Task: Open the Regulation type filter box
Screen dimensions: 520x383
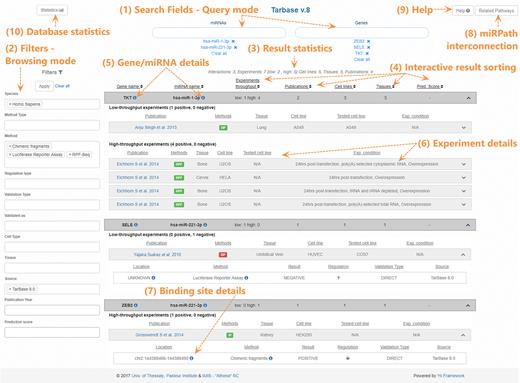Action: [x=52, y=184]
